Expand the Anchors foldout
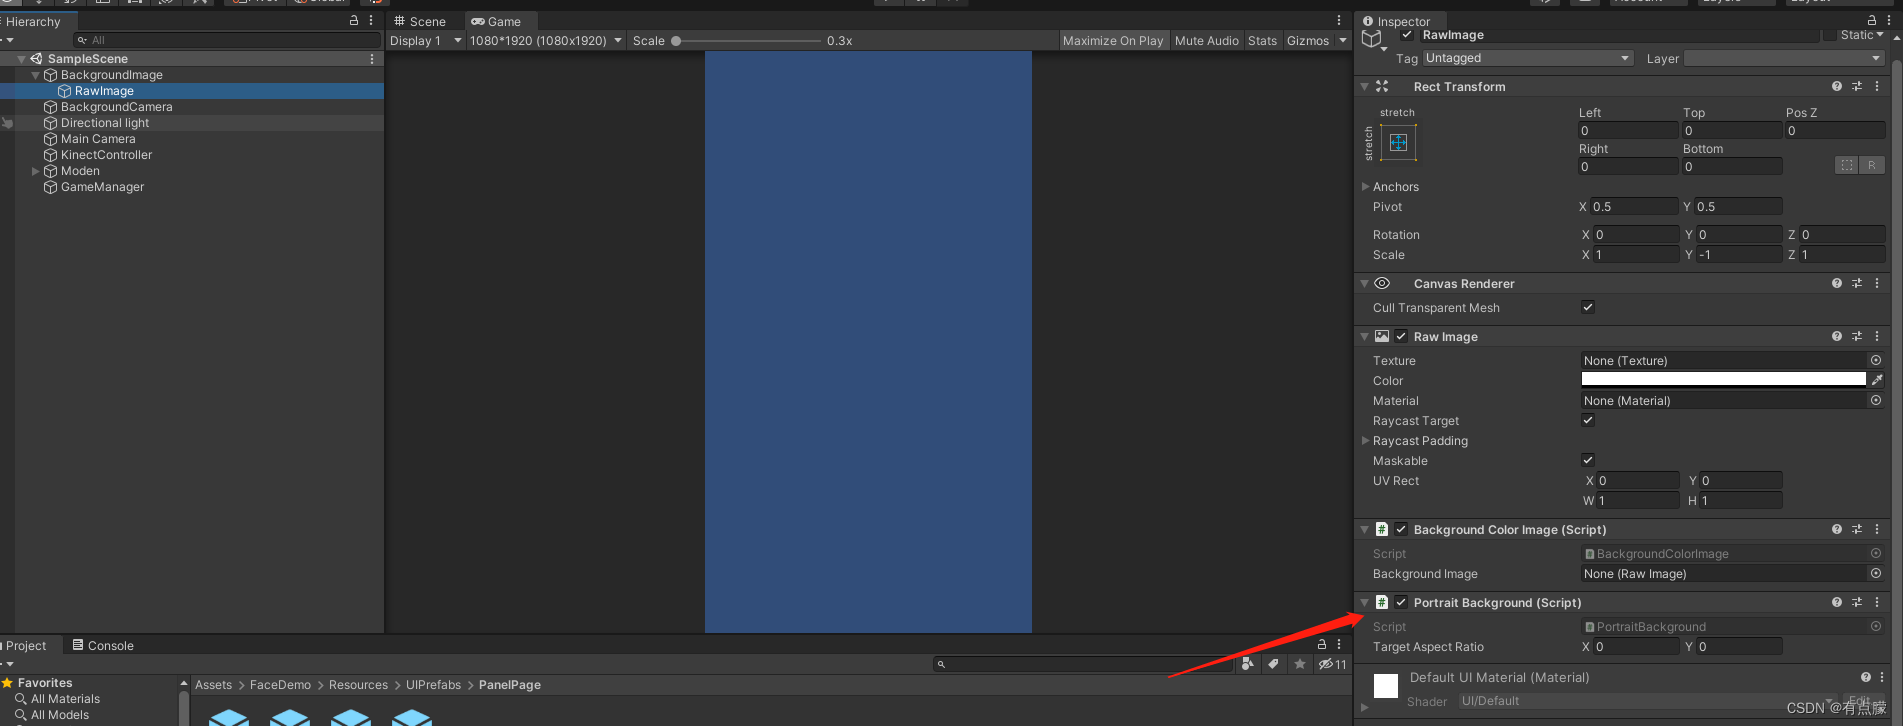 pos(1365,187)
